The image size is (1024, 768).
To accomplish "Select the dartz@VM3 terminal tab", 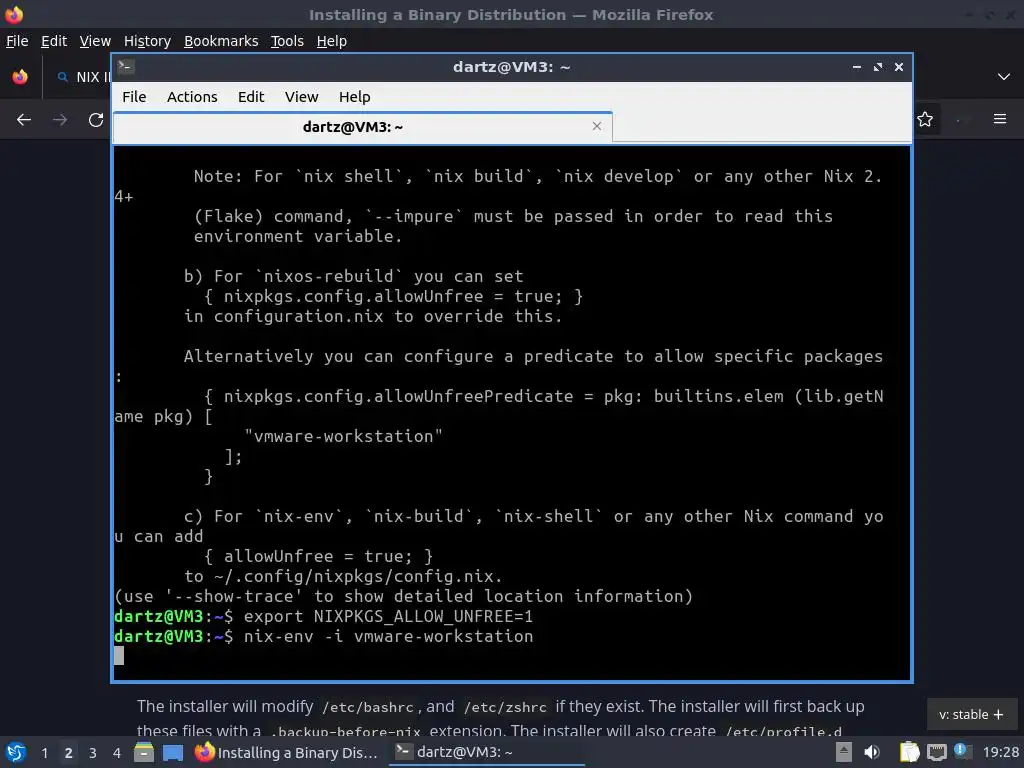I will pyautogui.click(x=362, y=127).
